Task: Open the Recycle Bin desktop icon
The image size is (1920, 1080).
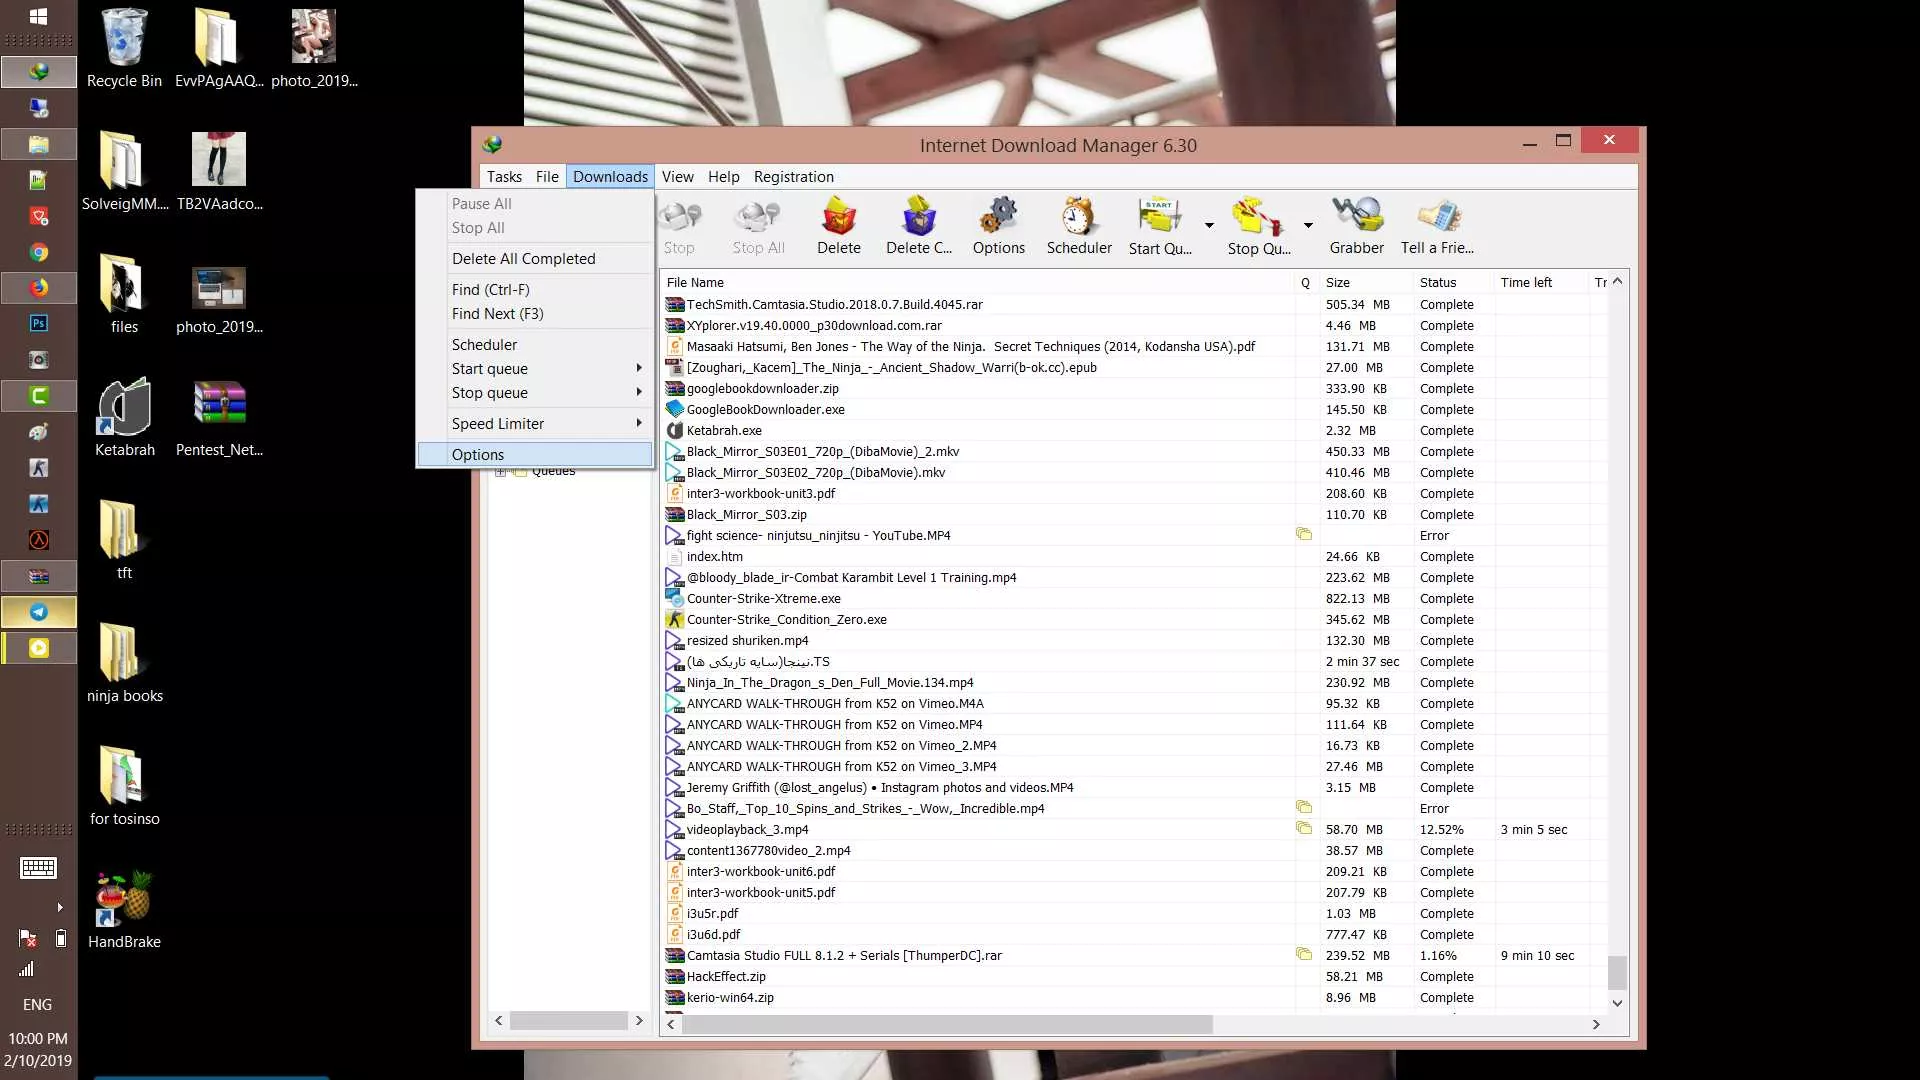Action: 124,48
